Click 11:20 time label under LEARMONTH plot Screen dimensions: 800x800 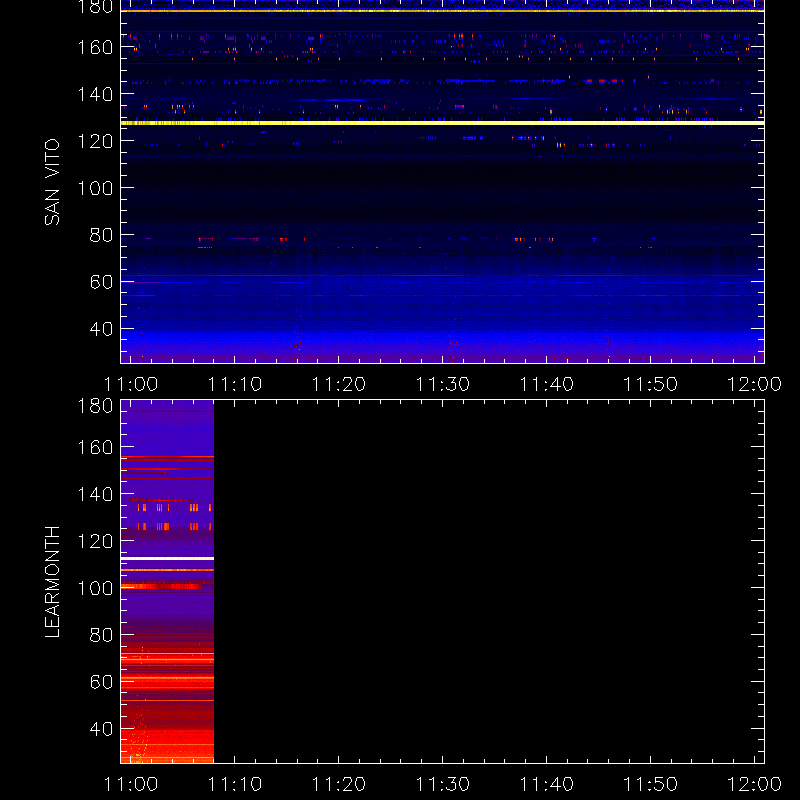click(x=339, y=784)
